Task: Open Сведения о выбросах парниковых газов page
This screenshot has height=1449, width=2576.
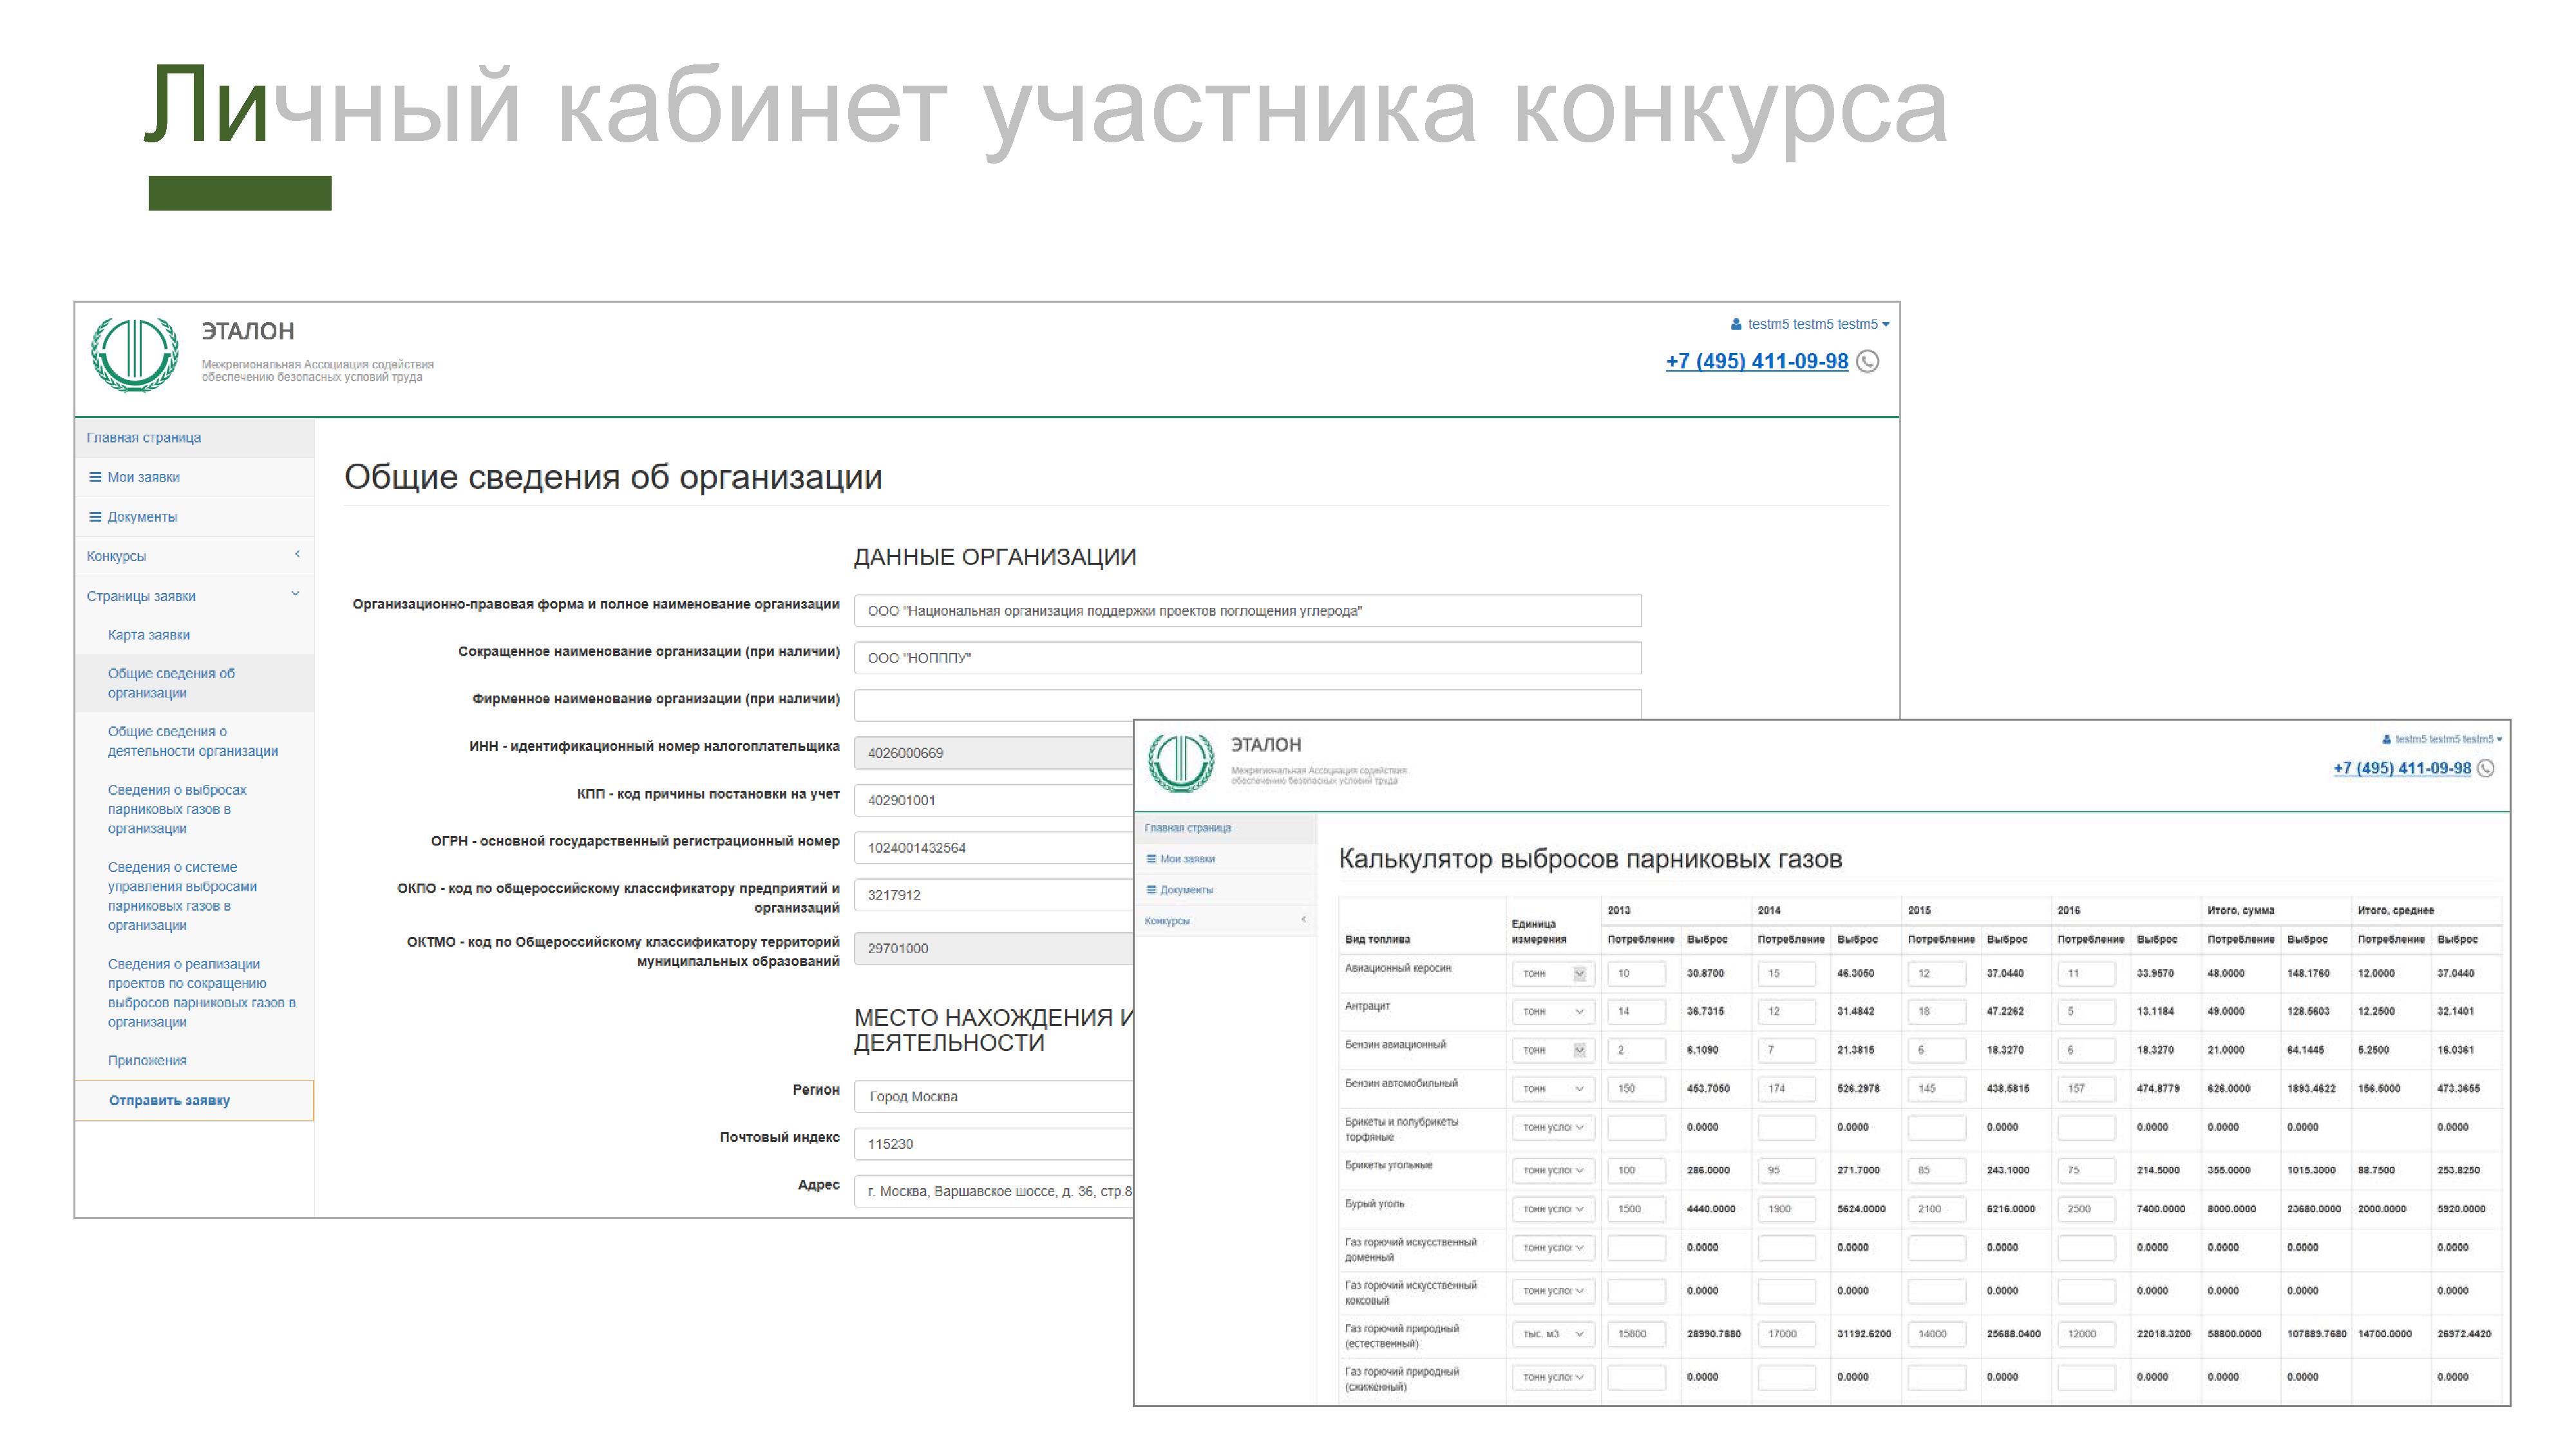Action: click(x=177, y=809)
